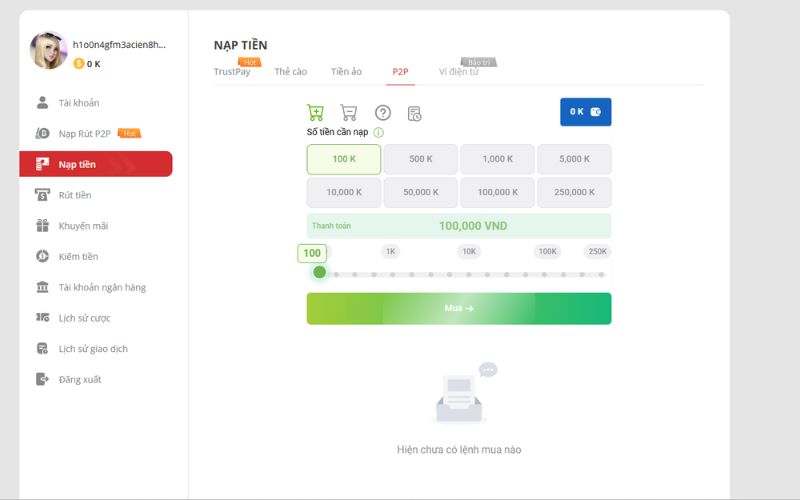
Task: Open Rút tiền menu item
Action: pyautogui.click(x=74, y=195)
